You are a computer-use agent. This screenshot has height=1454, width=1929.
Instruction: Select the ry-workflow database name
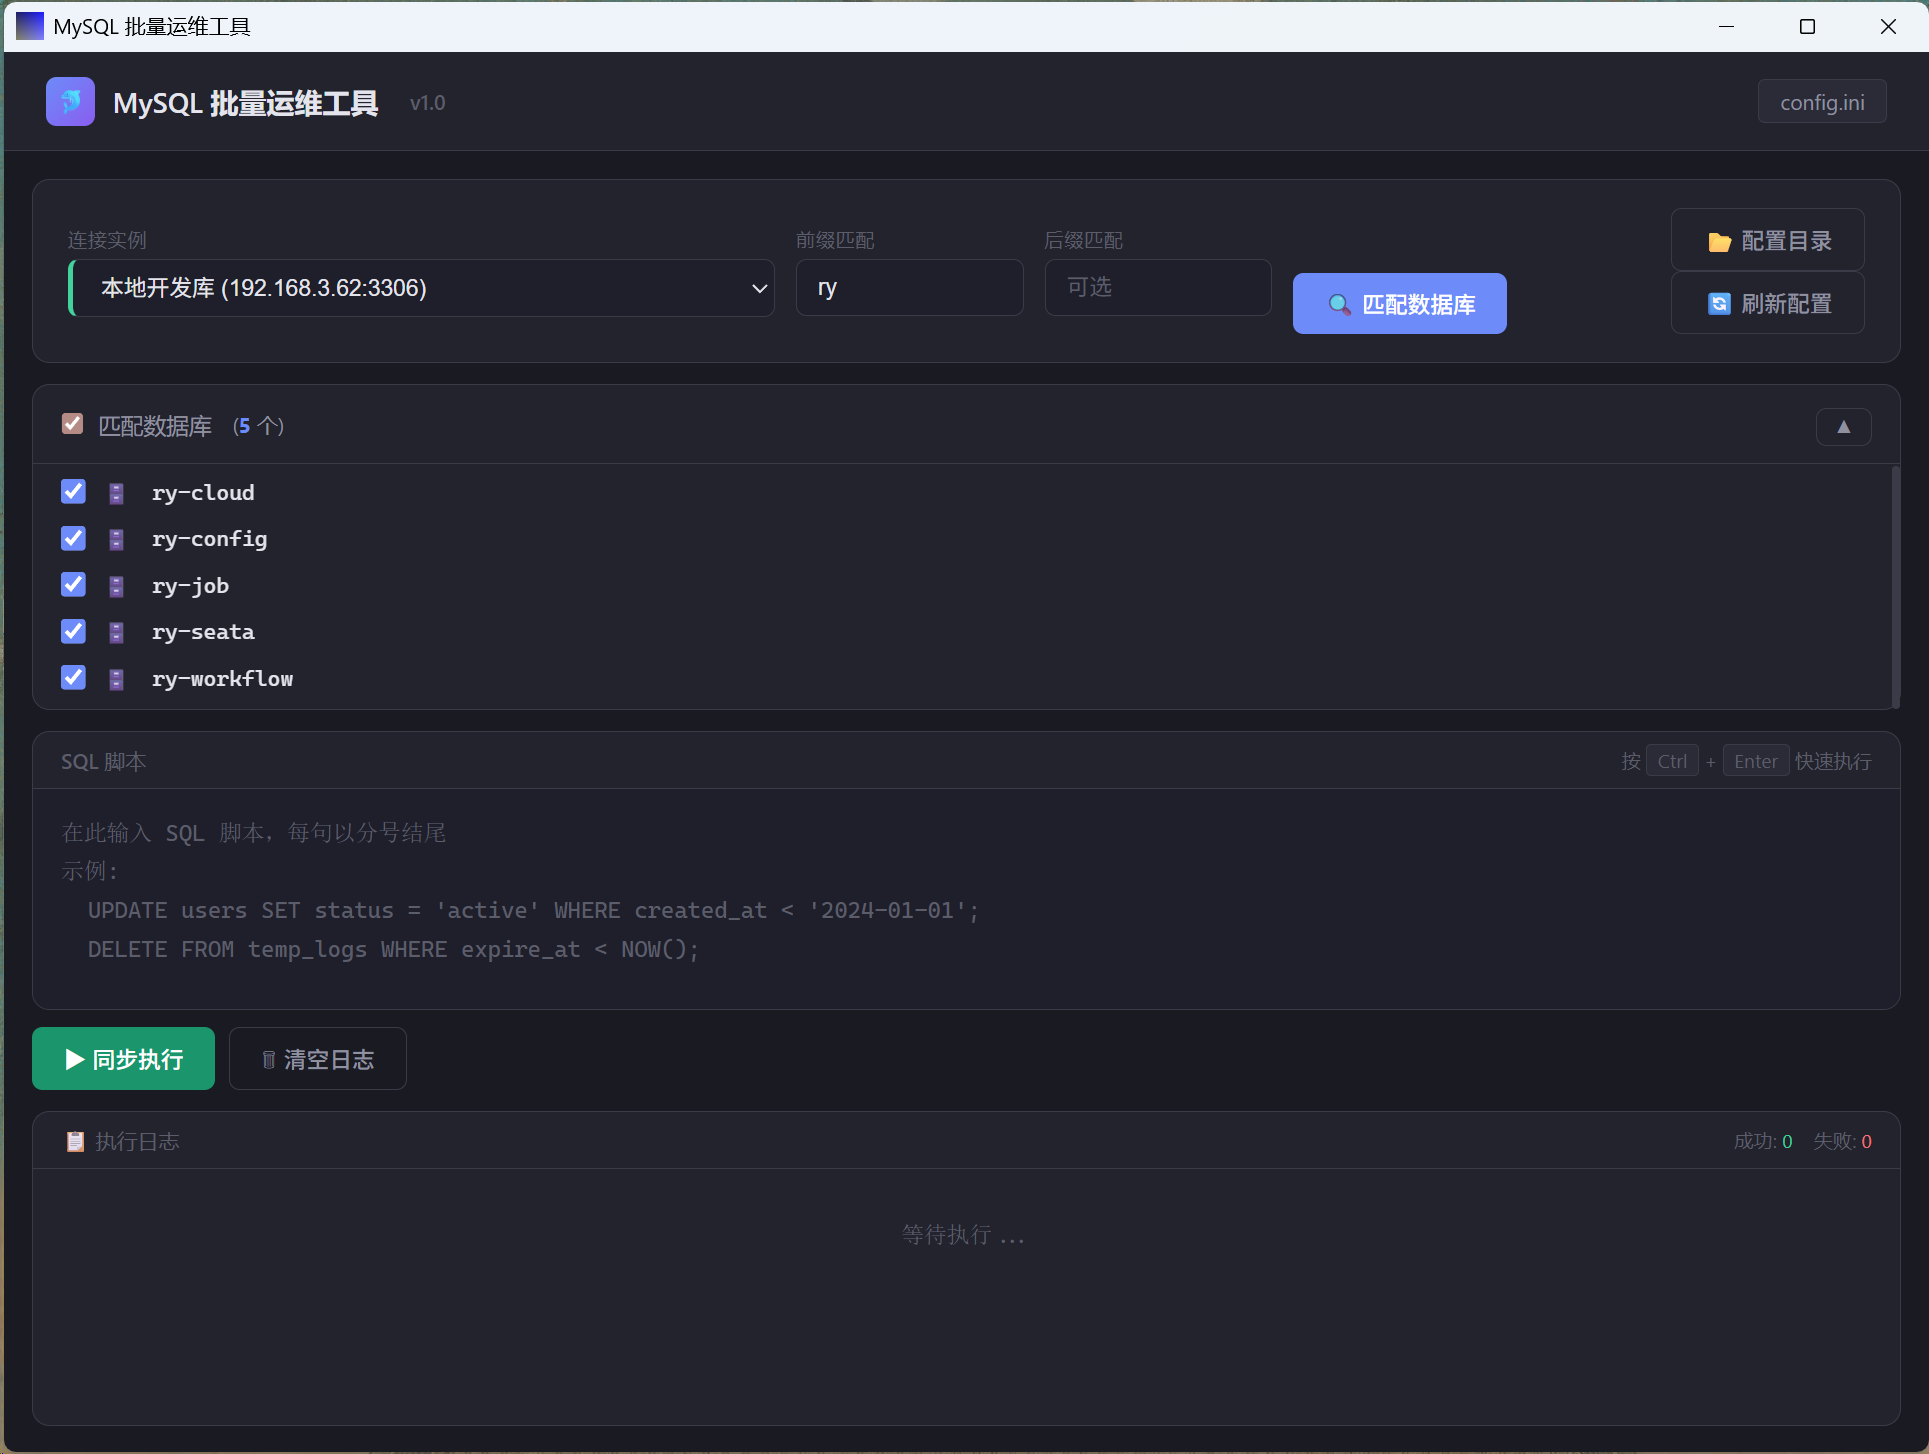[x=222, y=679]
